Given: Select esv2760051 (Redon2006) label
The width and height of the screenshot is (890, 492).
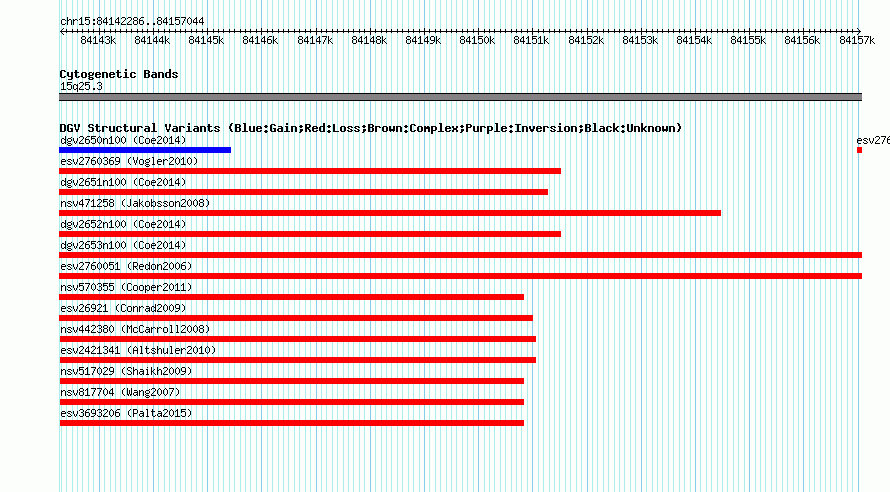Looking at the screenshot, I should 126,266.
